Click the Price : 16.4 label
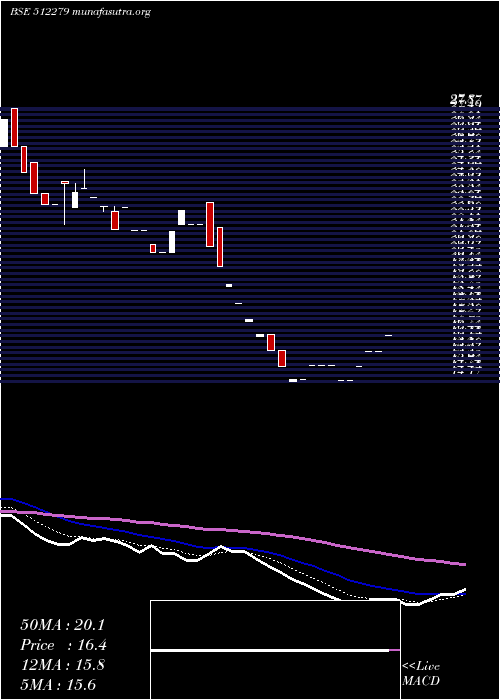 (63, 645)
